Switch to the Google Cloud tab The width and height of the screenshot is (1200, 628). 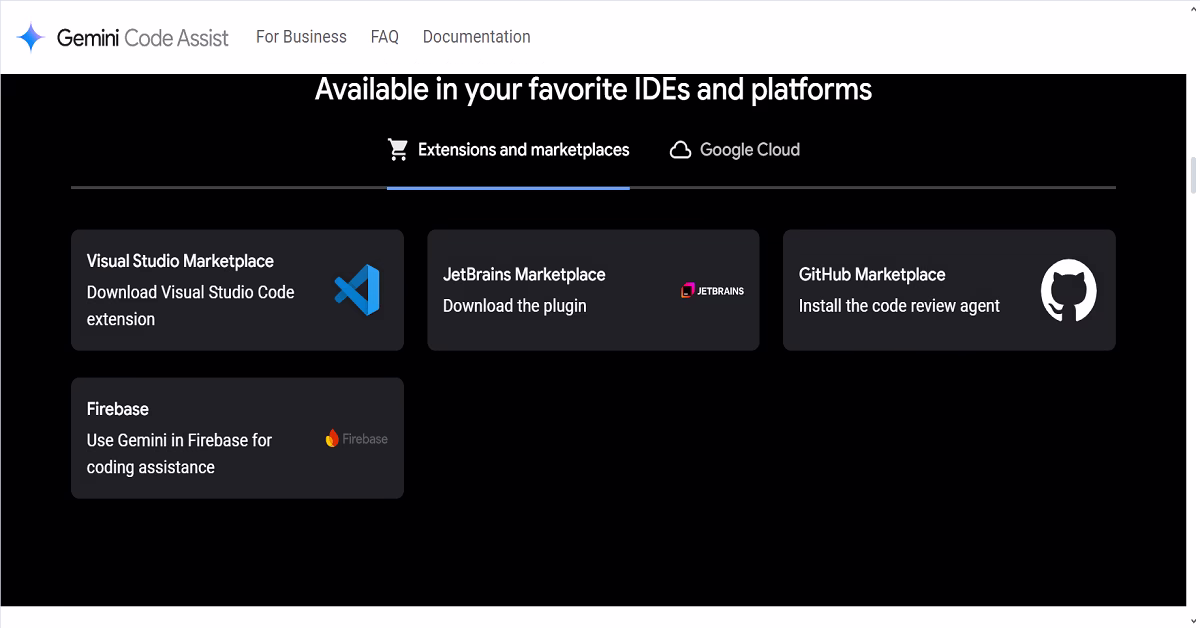735,150
